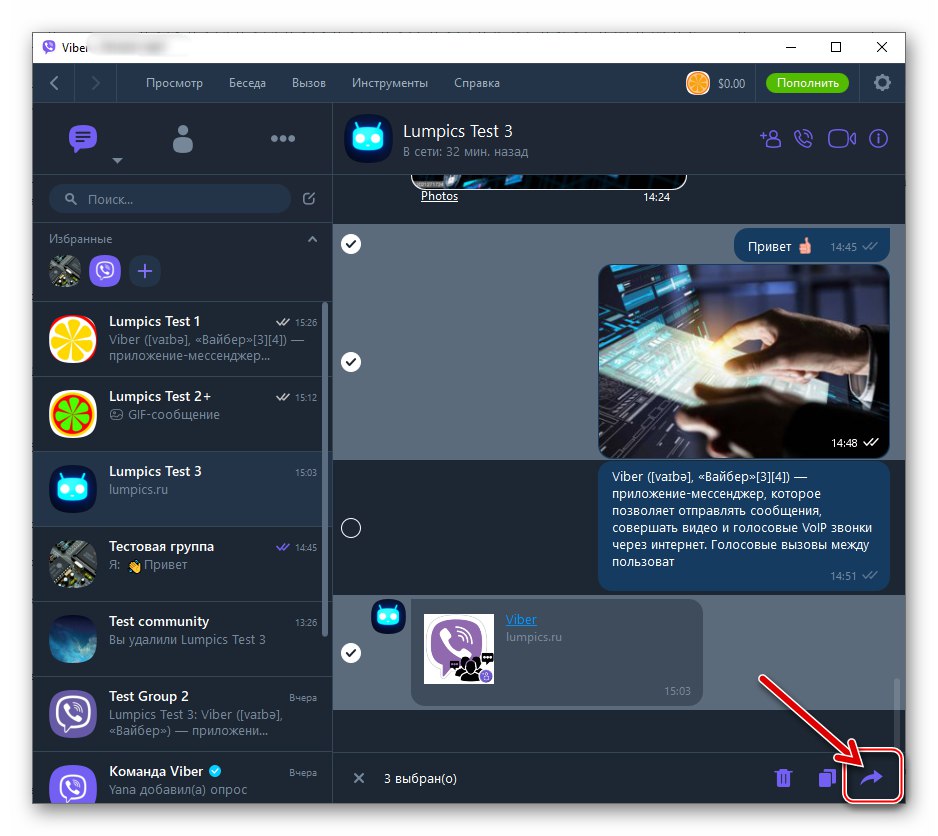This screenshot has height=836, width=938.
Task: Click the conversation scrollbar
Action: pyautogui.click(x=896, y=712)
